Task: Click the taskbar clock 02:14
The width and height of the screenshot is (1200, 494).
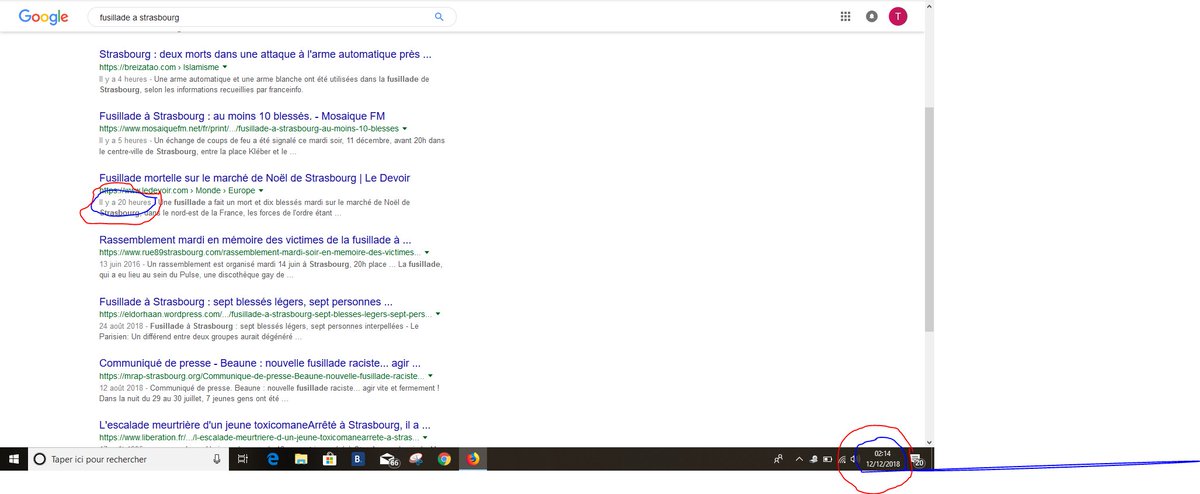Action: [882, 460]
